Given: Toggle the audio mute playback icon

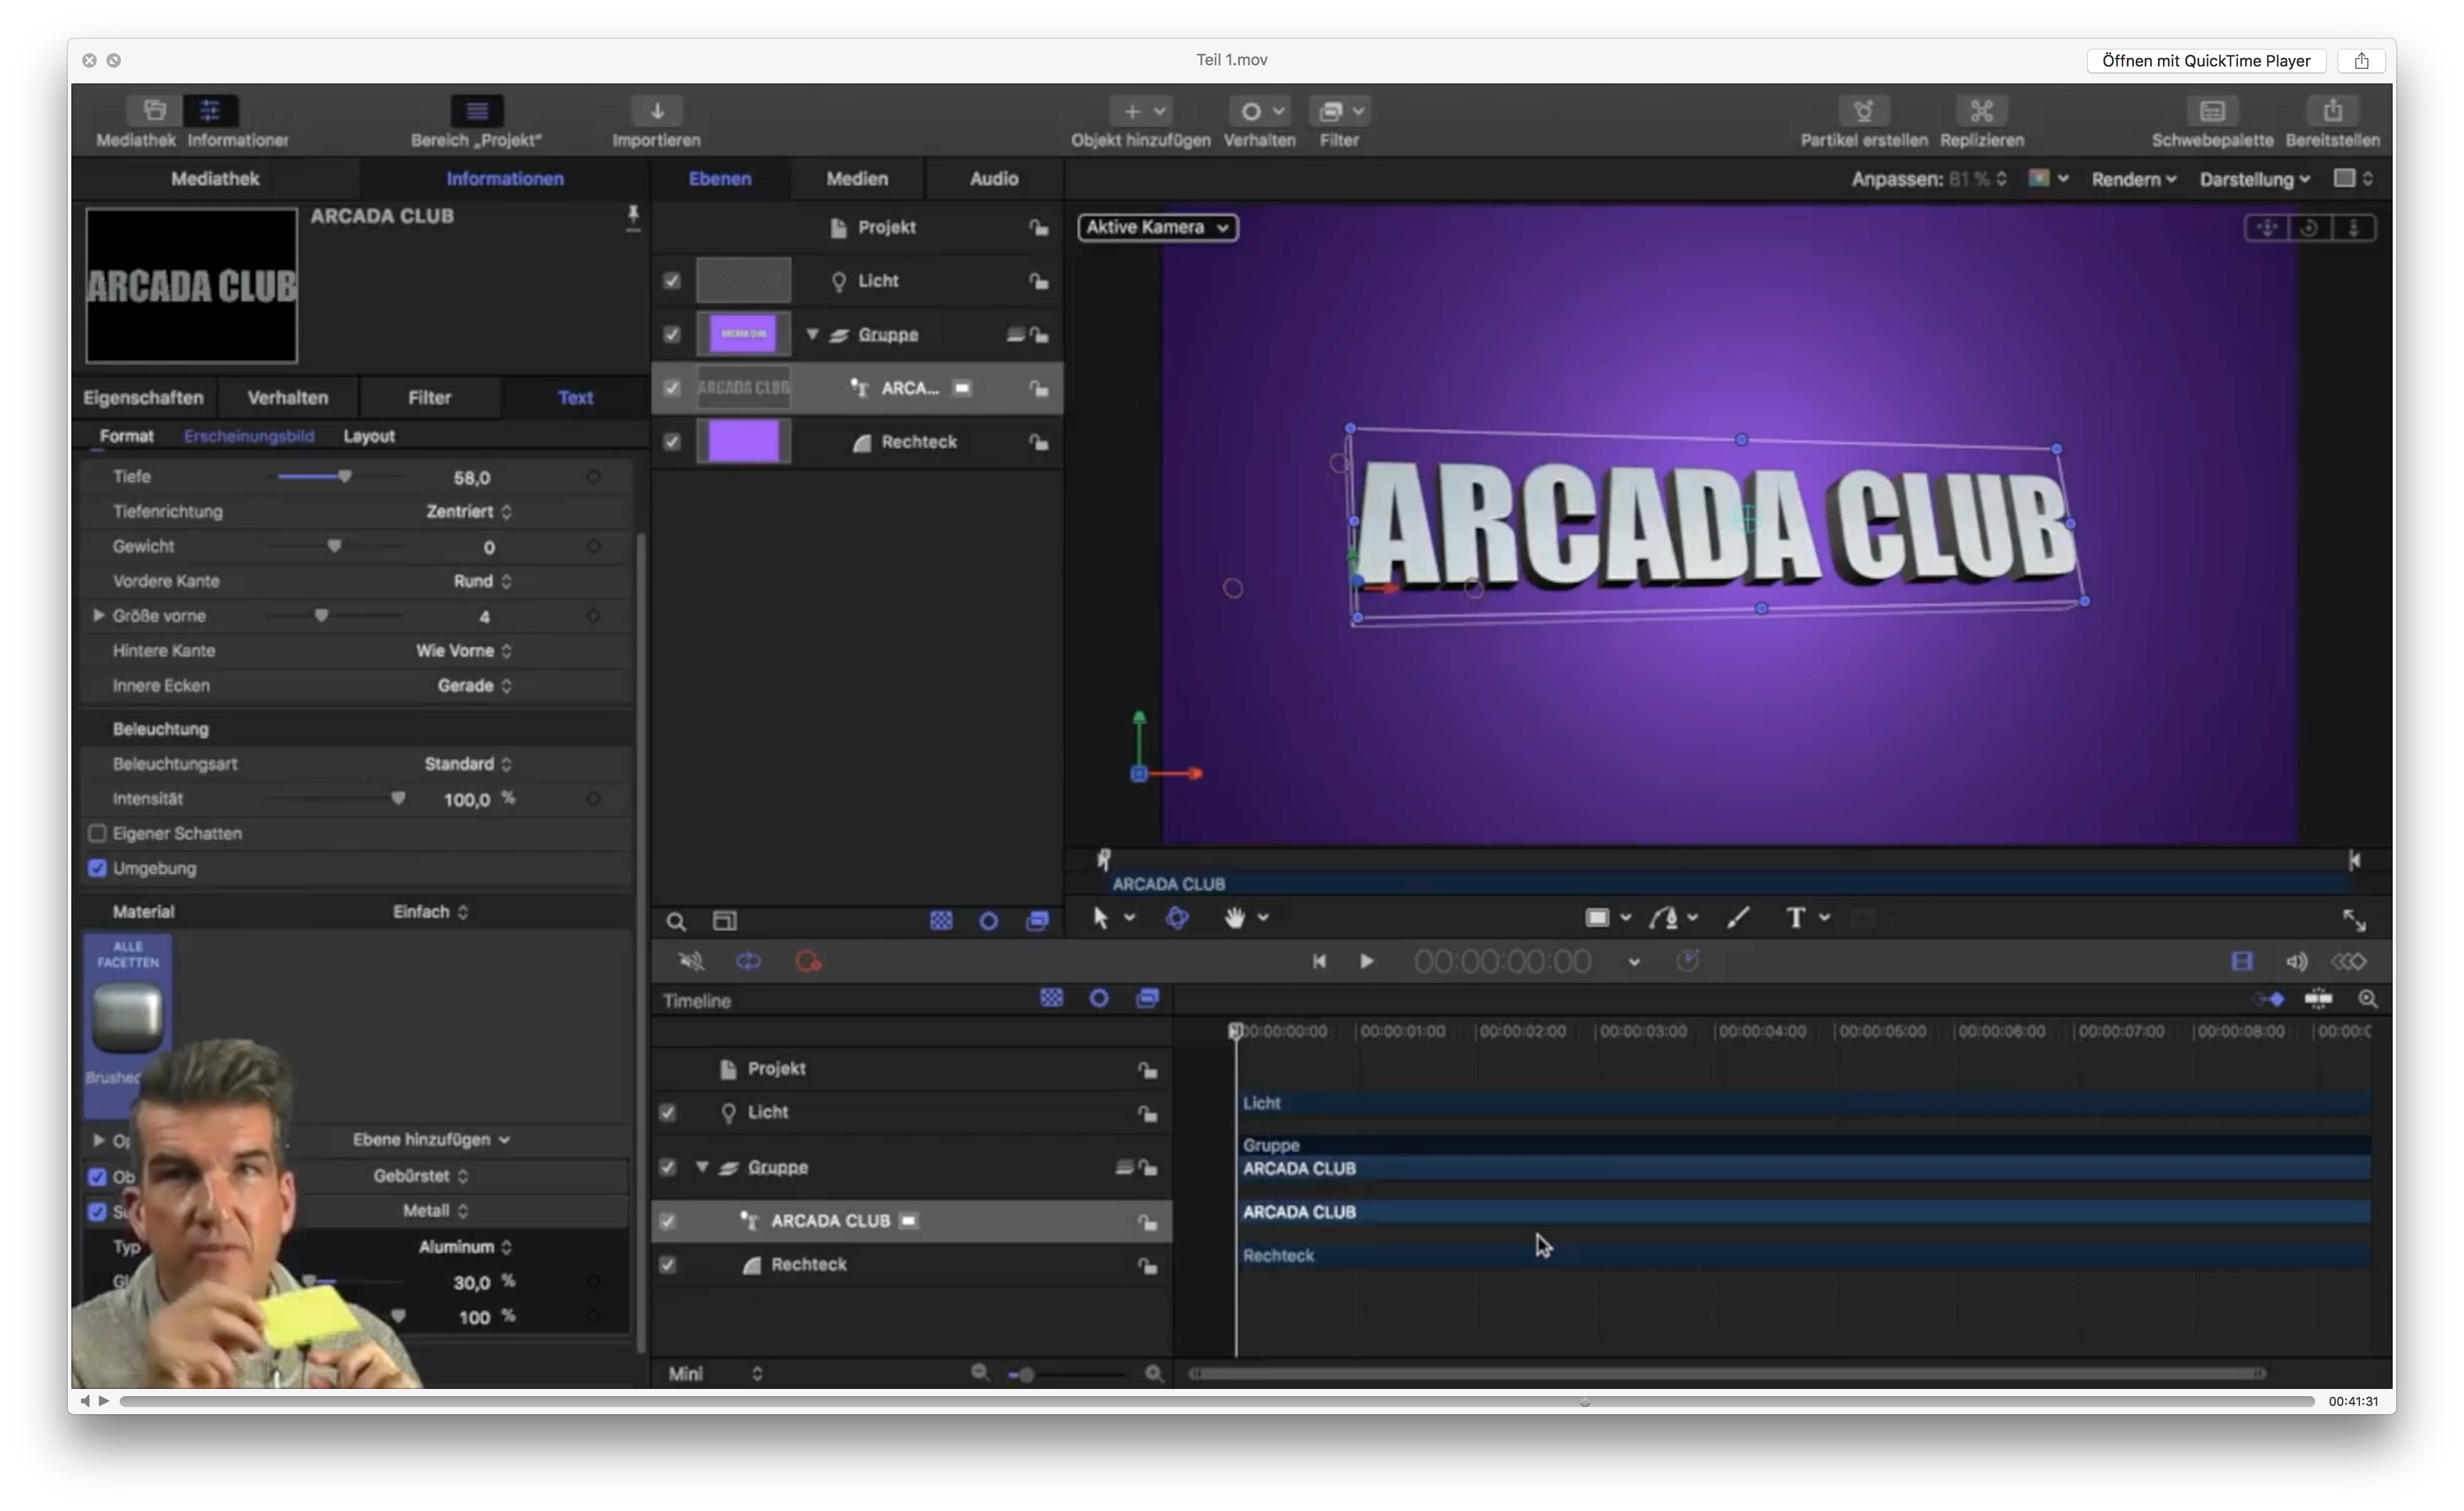Looking at the screenshot, I should click(x=691, y=962).
